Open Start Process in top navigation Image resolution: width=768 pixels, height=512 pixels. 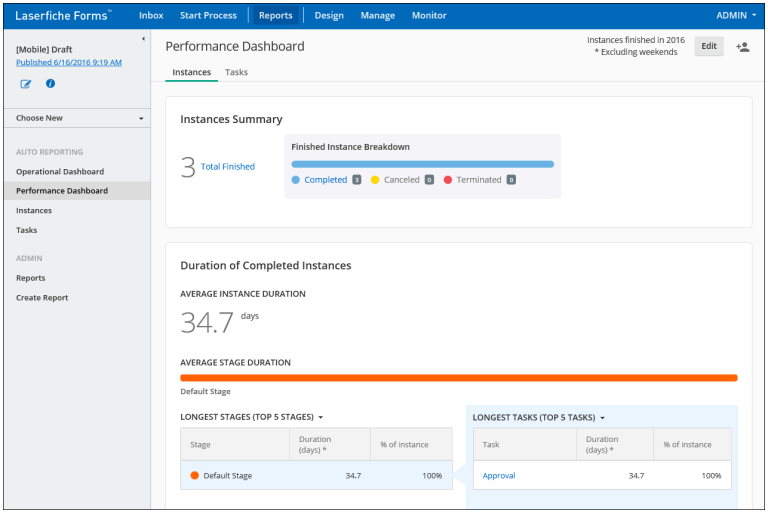pyautogui.click(x=208, y=16)
